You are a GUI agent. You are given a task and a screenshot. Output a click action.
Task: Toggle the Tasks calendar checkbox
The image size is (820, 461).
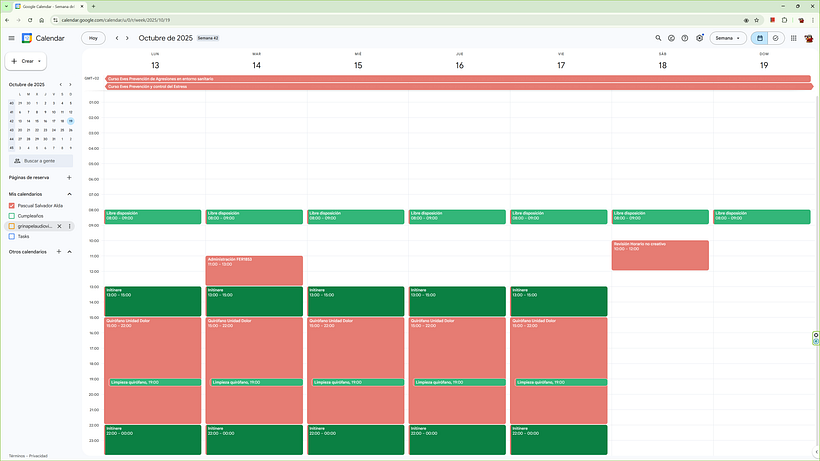[12, 236]
